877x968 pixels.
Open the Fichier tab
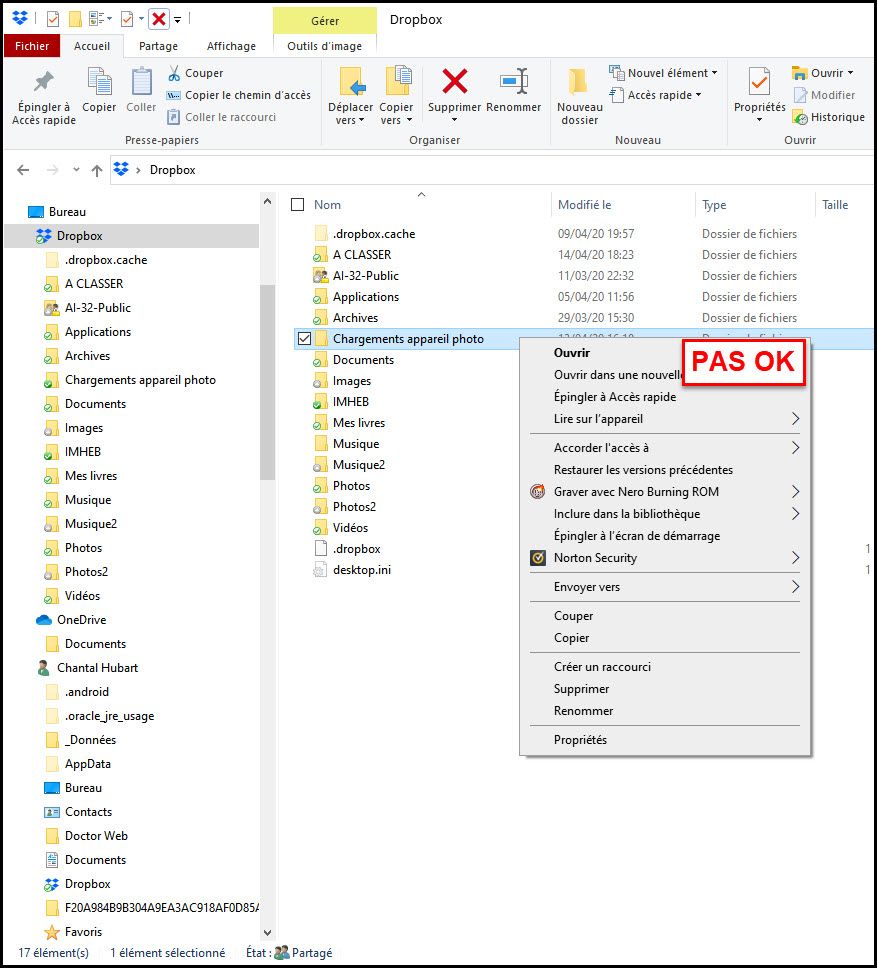[x=32, y=46]
